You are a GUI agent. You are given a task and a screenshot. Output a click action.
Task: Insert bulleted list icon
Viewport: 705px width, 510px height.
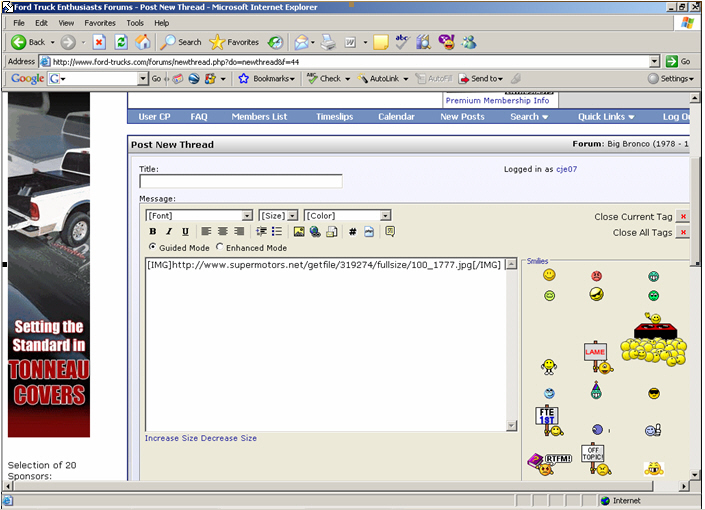point(277,232)
